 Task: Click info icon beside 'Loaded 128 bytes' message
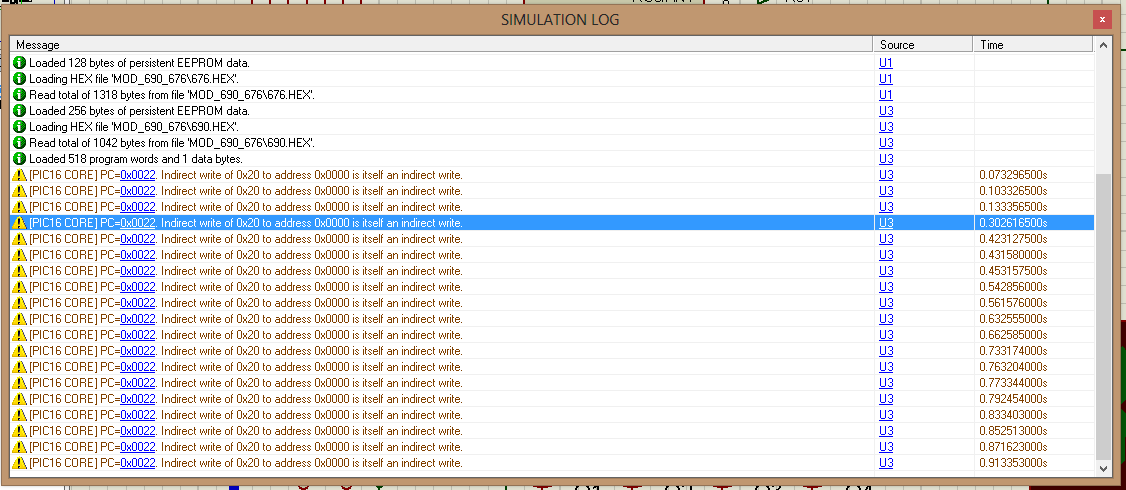[19, 63]
